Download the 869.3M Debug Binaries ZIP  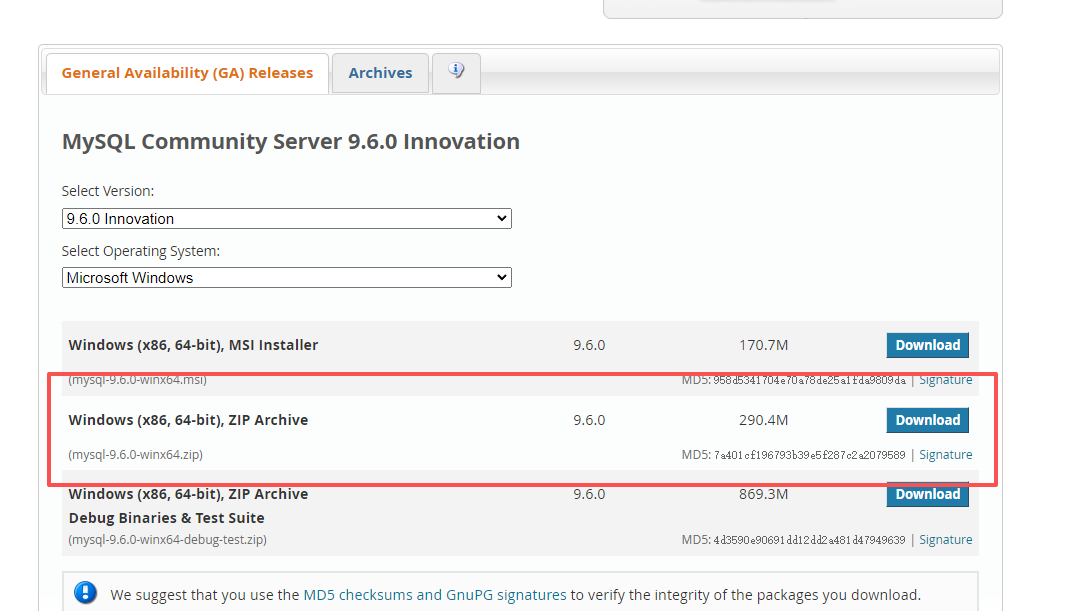point(927,494)
